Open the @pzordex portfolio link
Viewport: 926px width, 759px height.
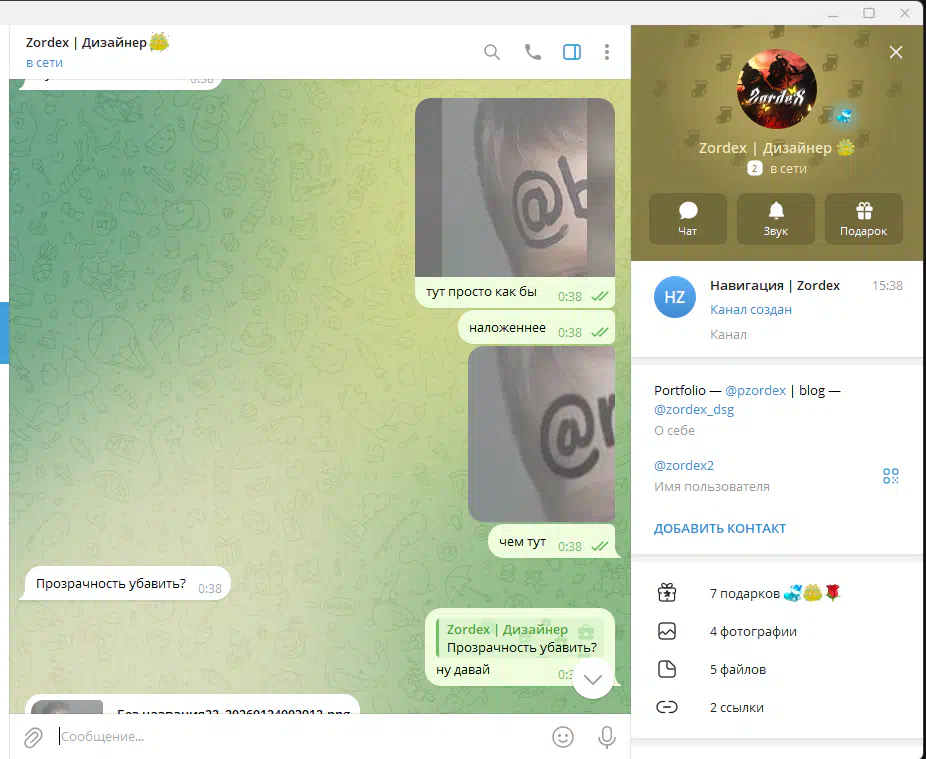(755, 391)
